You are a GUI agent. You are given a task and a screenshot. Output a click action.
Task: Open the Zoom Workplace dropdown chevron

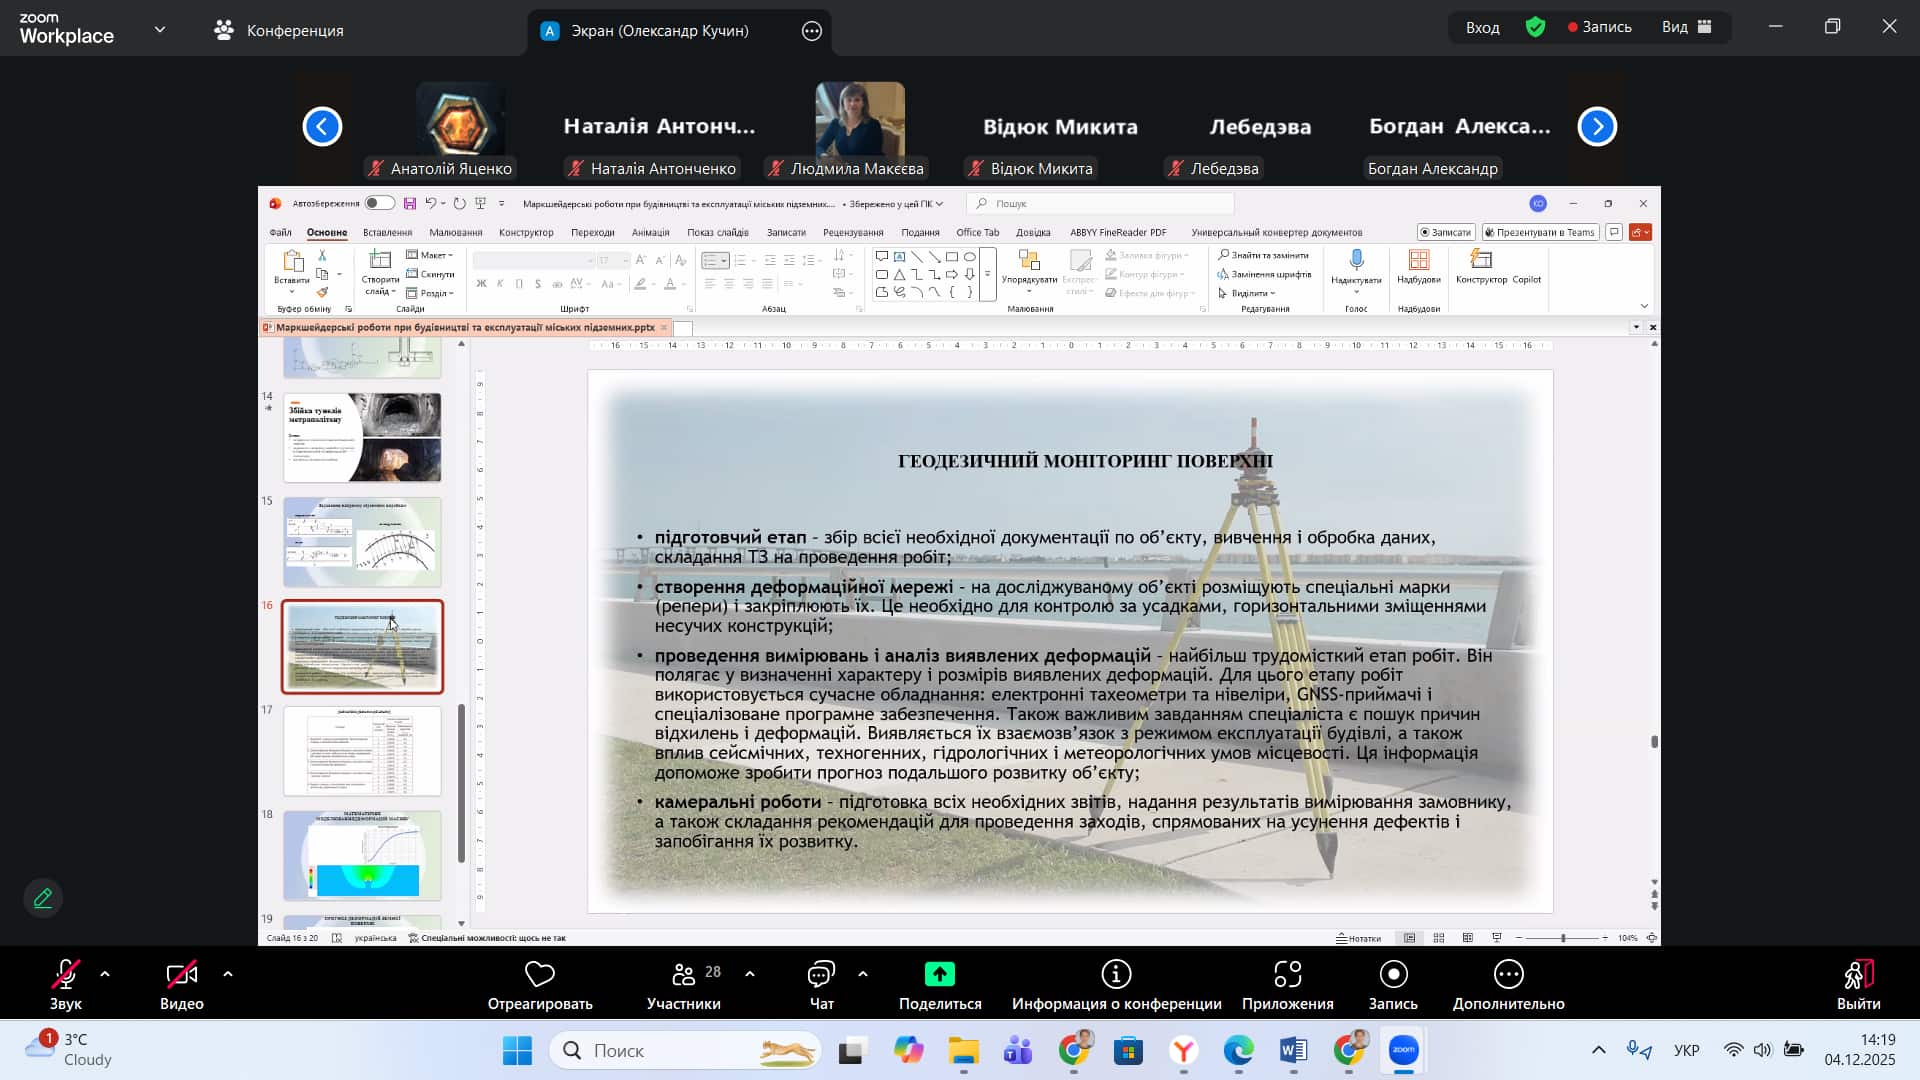point(160,30)
